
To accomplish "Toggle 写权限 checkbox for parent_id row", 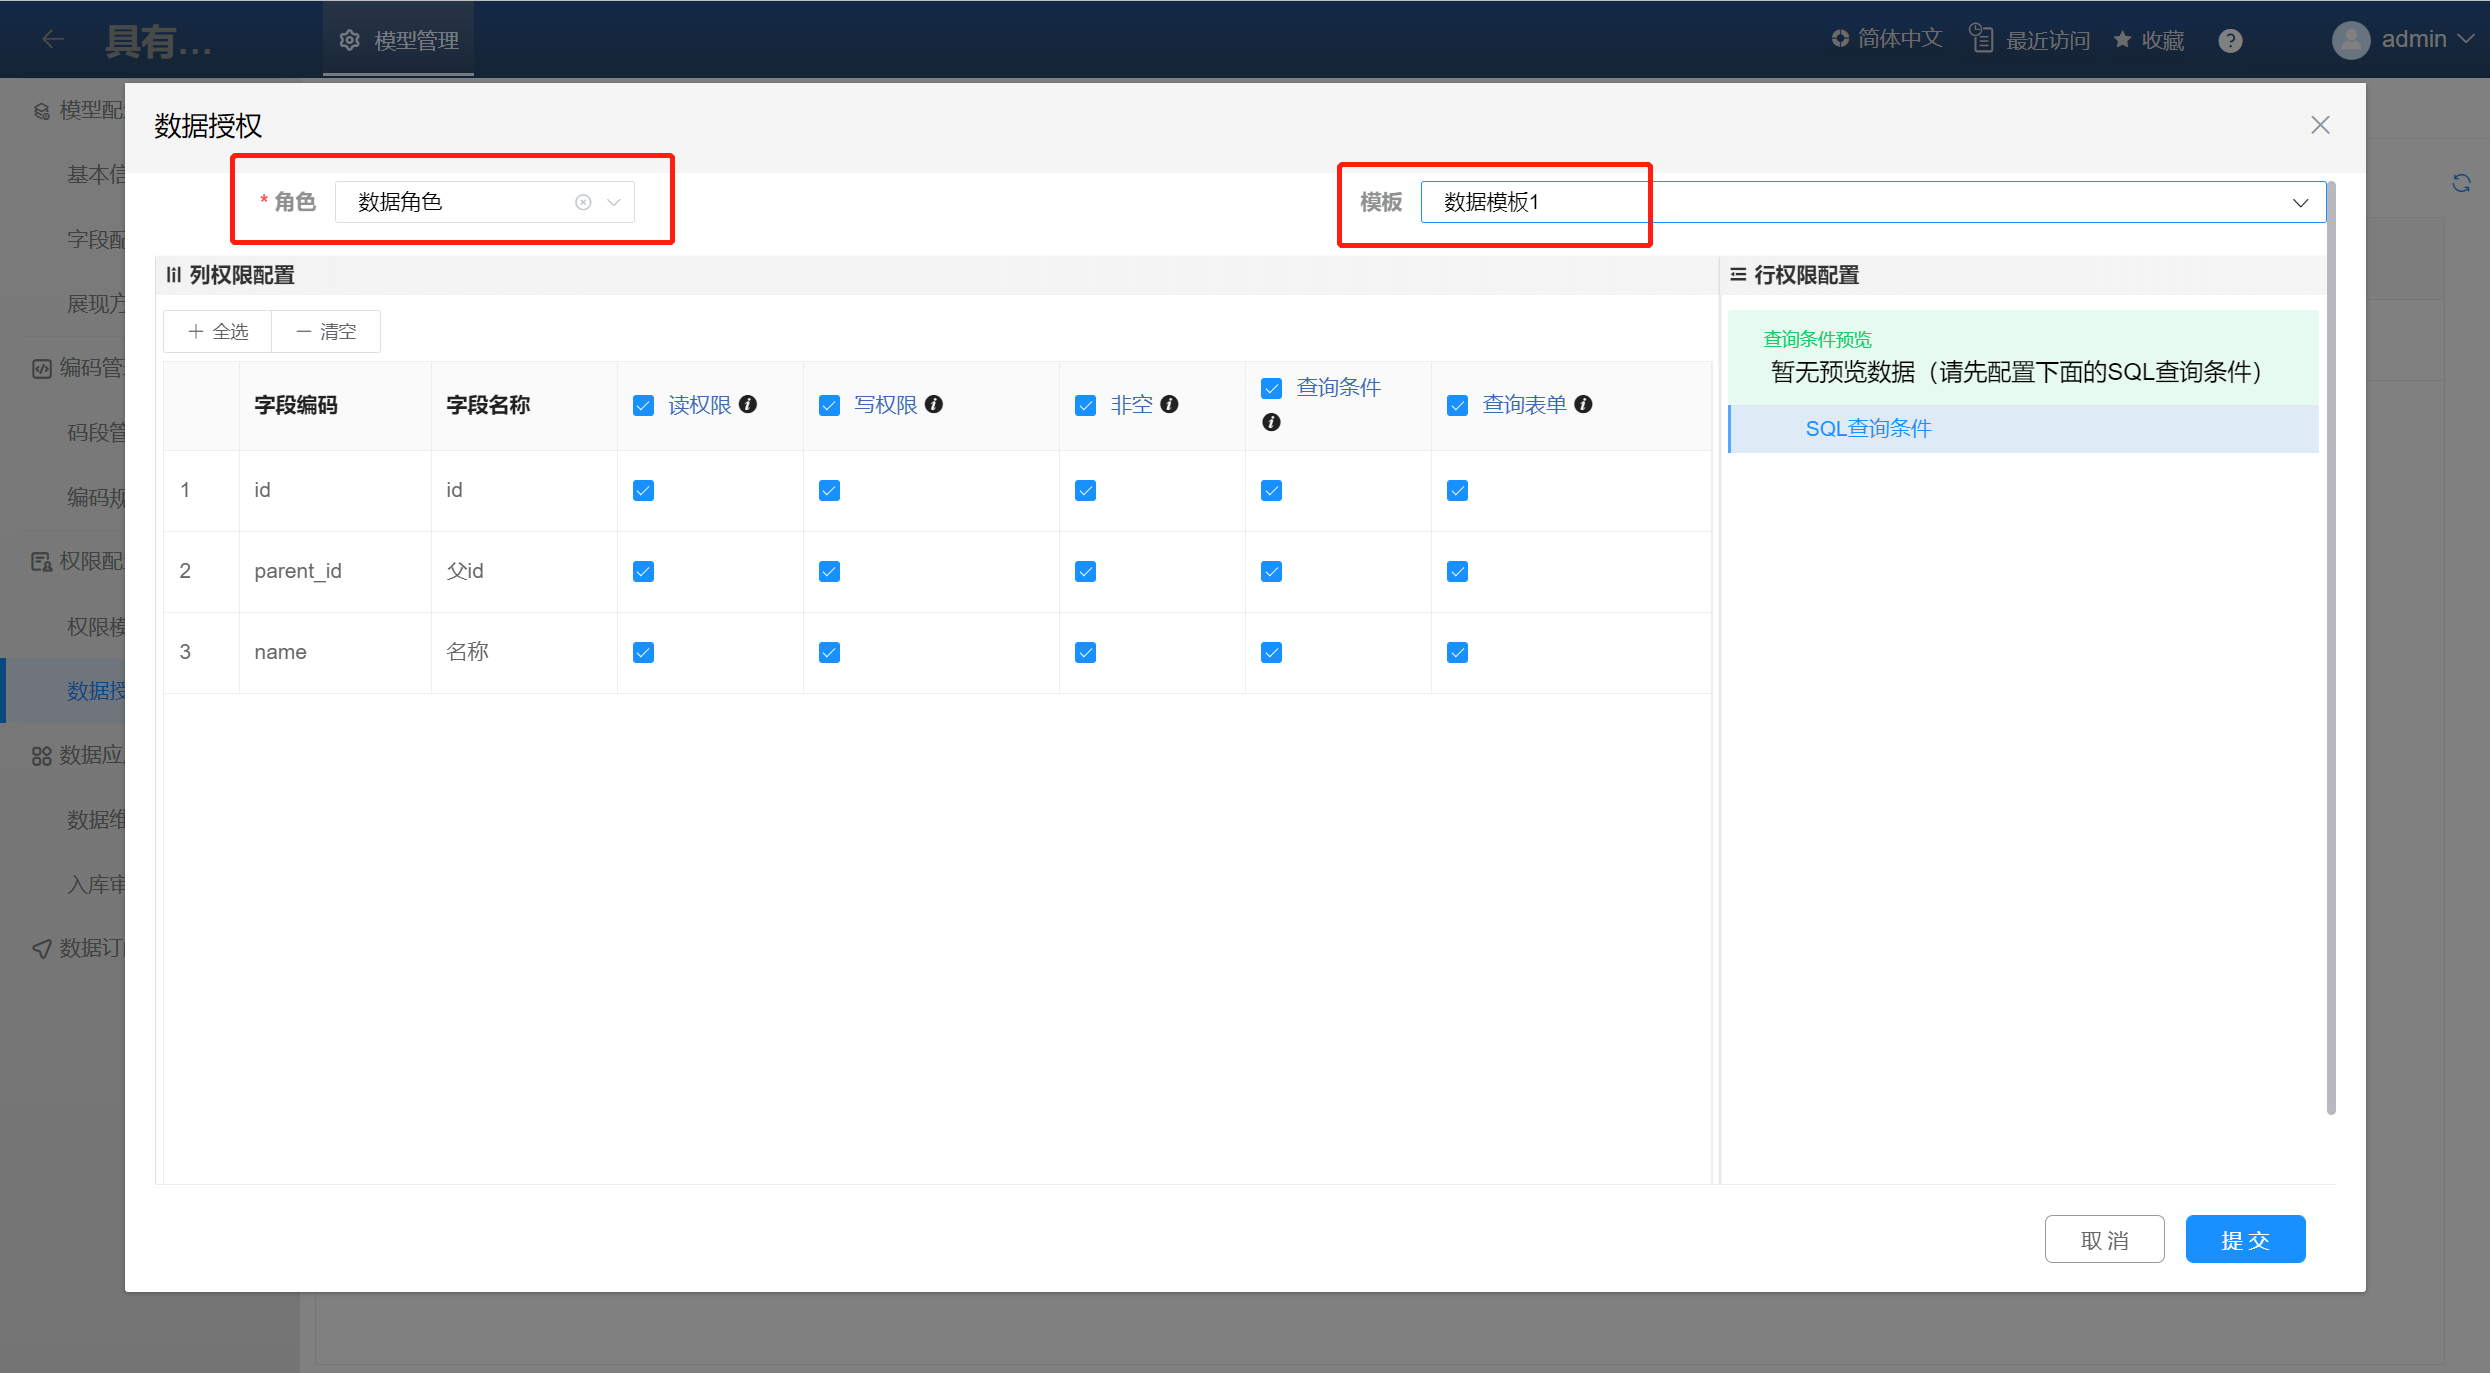I will [x=829, y=571].
